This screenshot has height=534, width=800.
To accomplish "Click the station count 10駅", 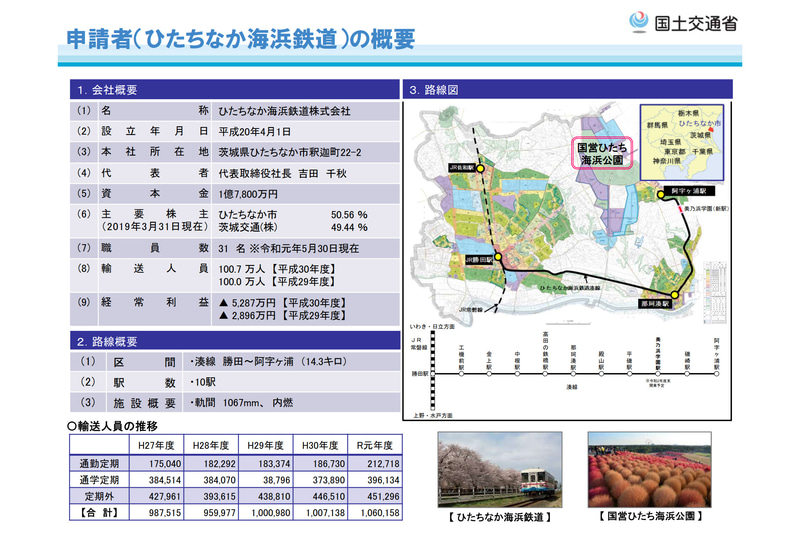I will tap(203, 382).
